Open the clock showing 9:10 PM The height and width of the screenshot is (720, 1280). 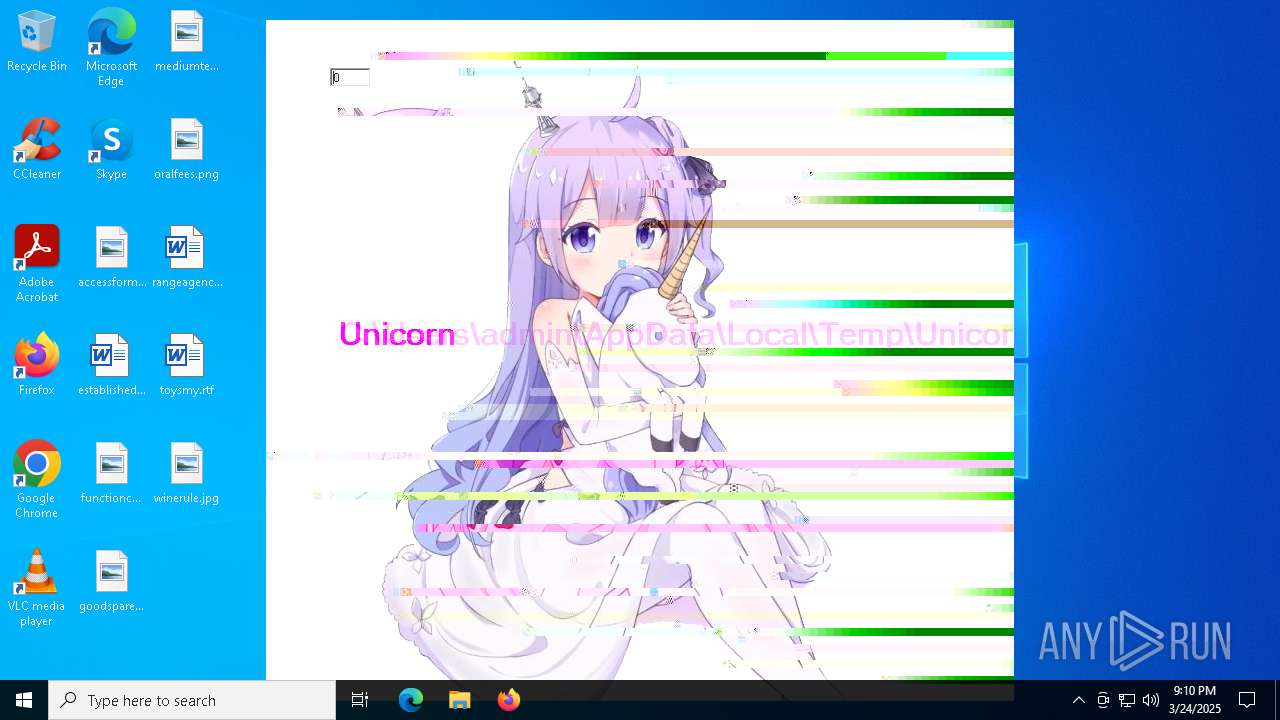coord(1195,700)
